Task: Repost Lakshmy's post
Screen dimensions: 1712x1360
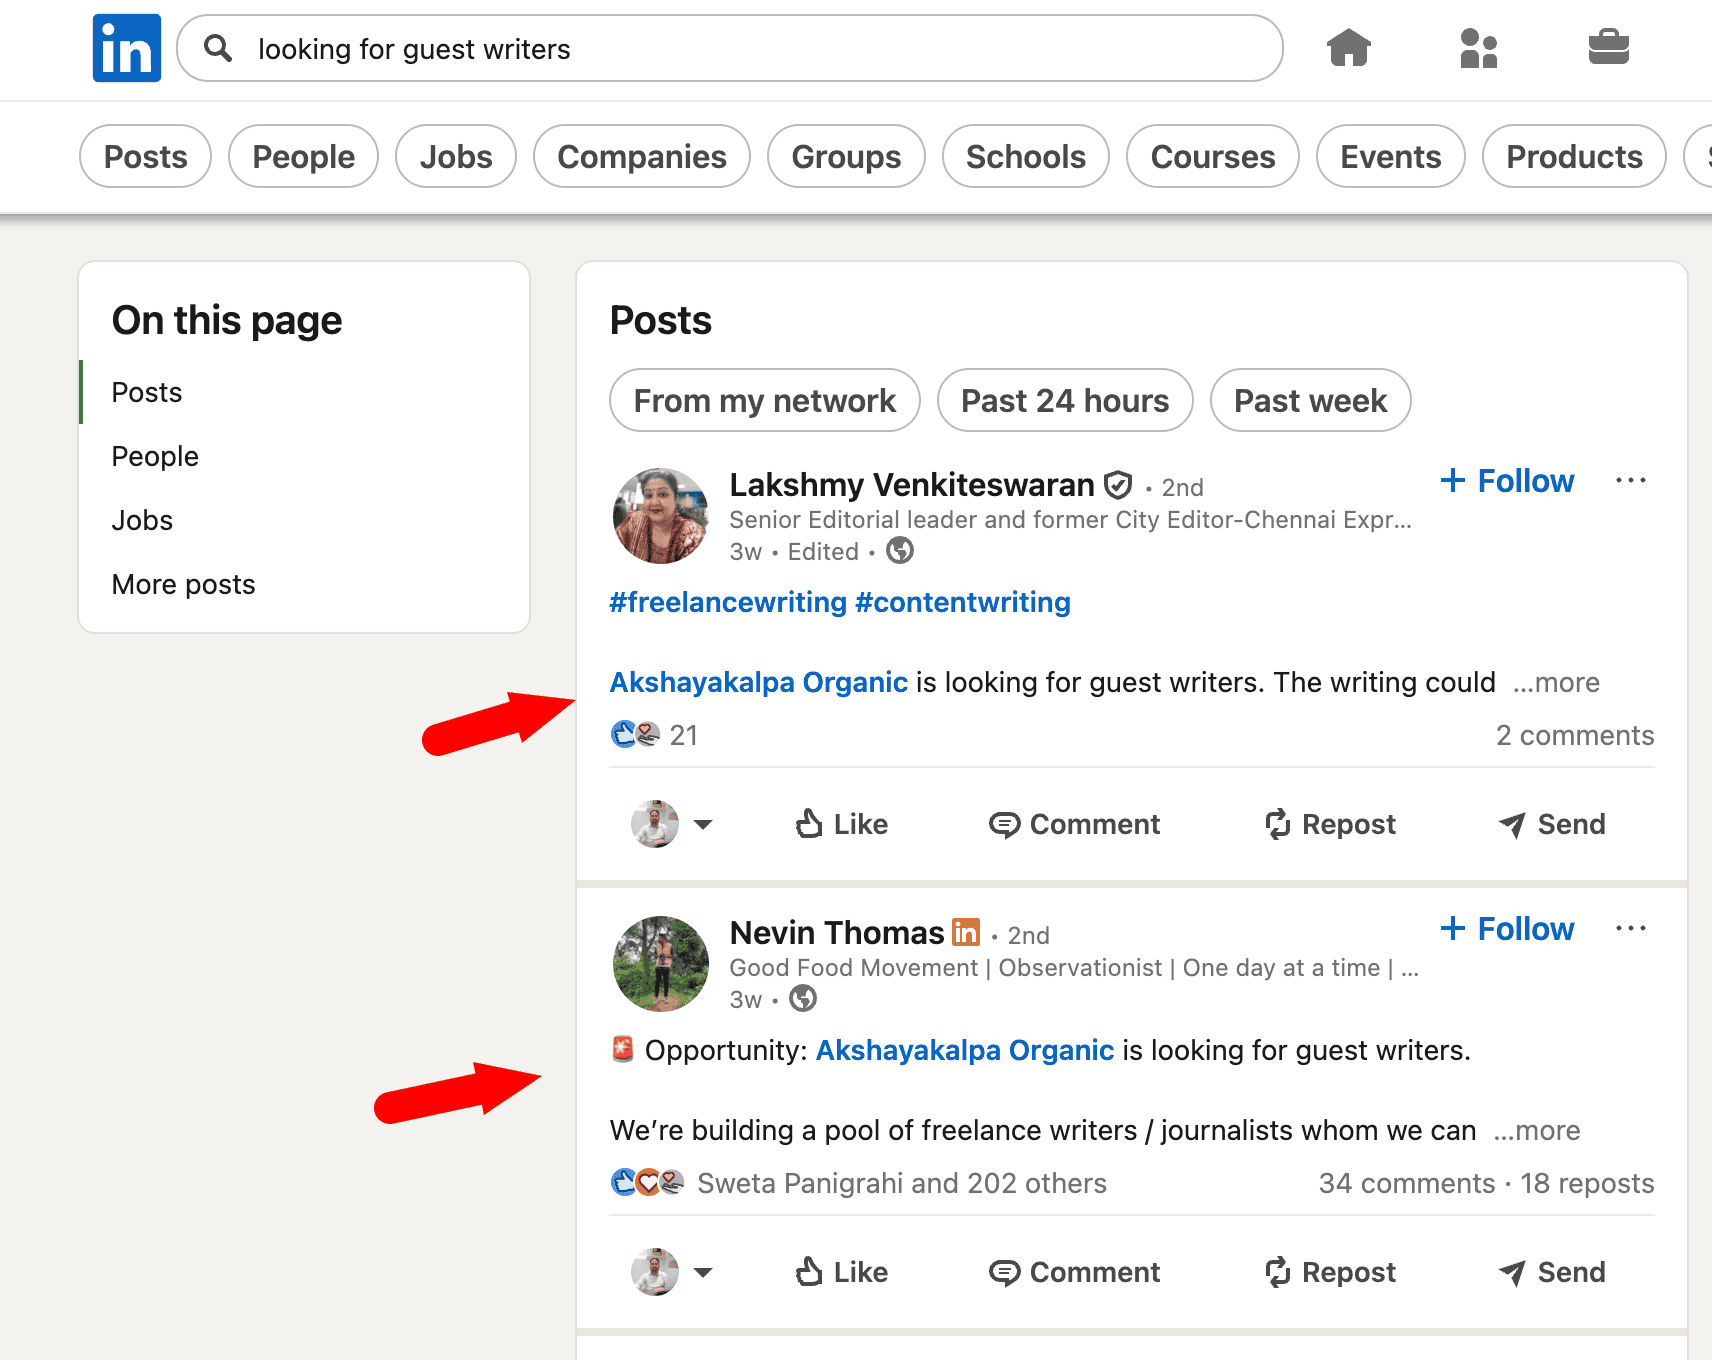Action: [x=1330, y=824]
